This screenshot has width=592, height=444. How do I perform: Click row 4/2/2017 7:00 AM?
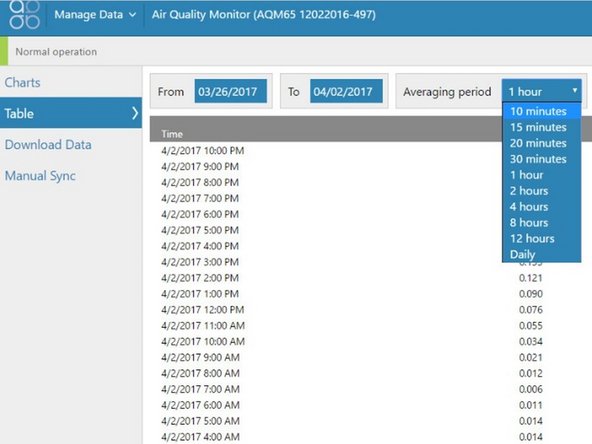[200, 389]
